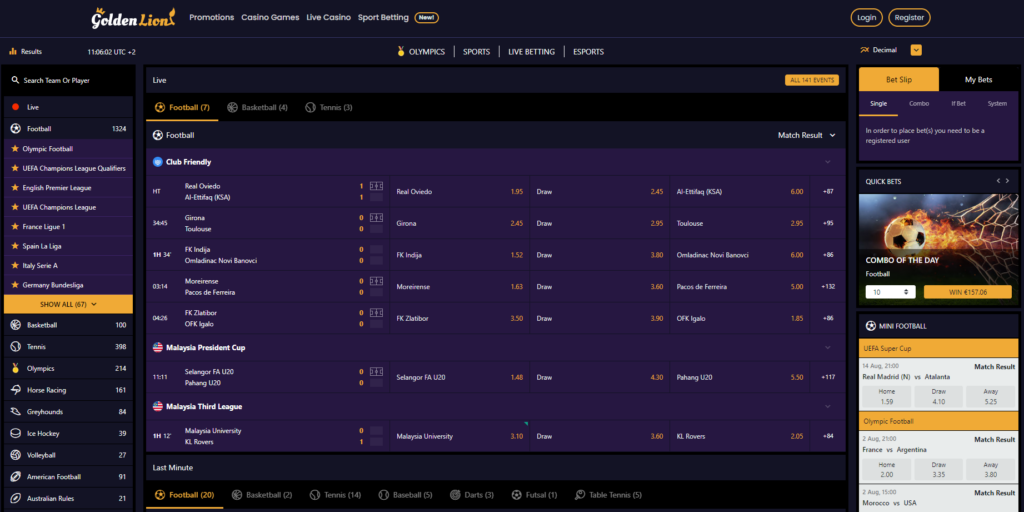Switch to Live Tennis (3) tab
The height and width of the screenshot is (512, 1024).
(328, 107)
